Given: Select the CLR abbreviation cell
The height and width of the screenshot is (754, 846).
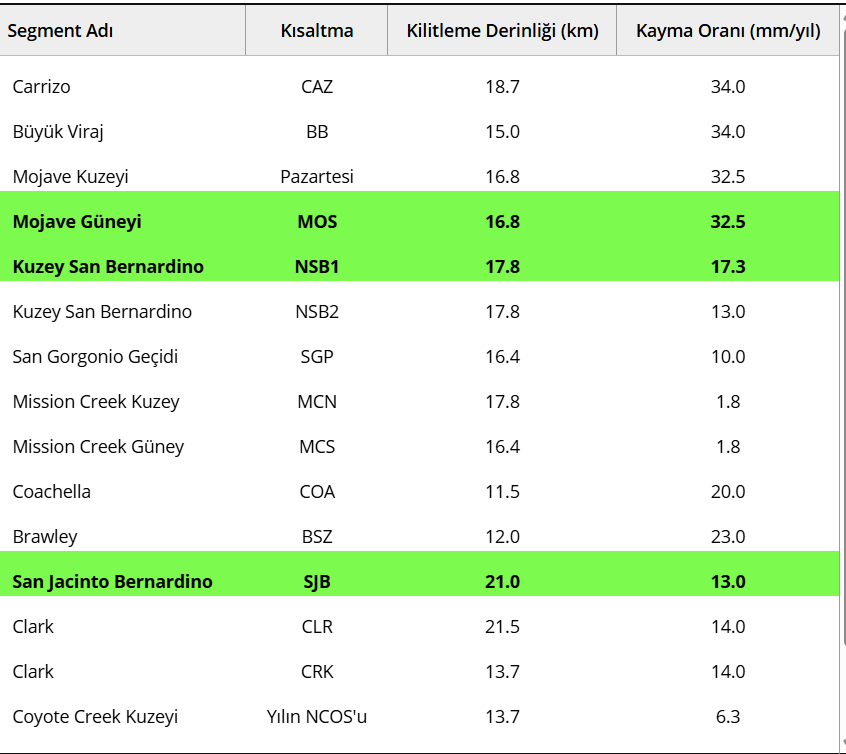Looking at the screenshot, I should tap(317, 627).
